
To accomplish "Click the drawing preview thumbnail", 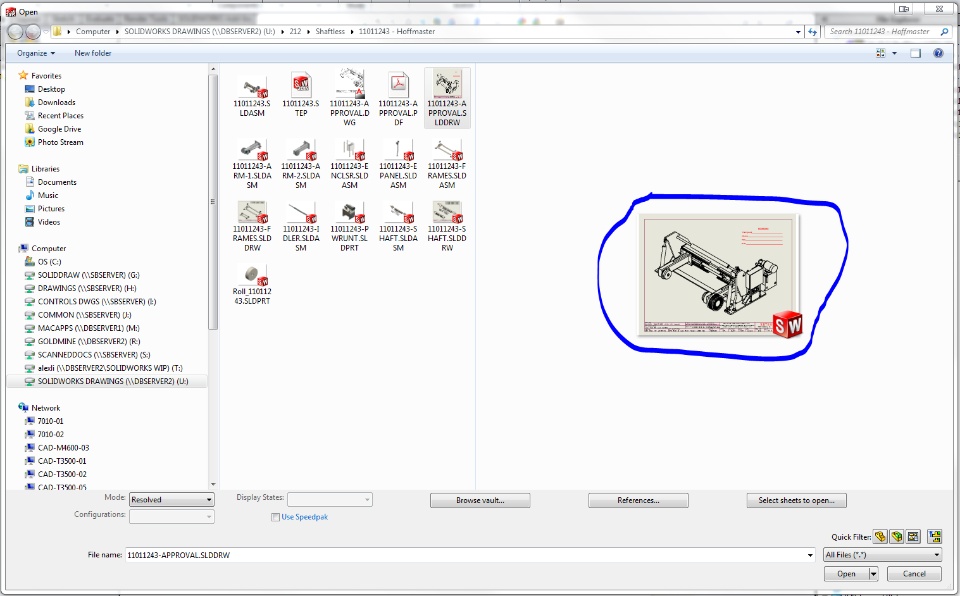I will [x=719, y=274].
